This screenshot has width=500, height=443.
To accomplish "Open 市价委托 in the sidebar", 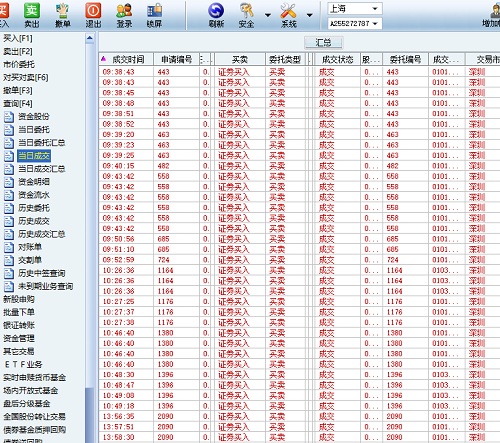I will pyautogui.click(x=19, y=64).
